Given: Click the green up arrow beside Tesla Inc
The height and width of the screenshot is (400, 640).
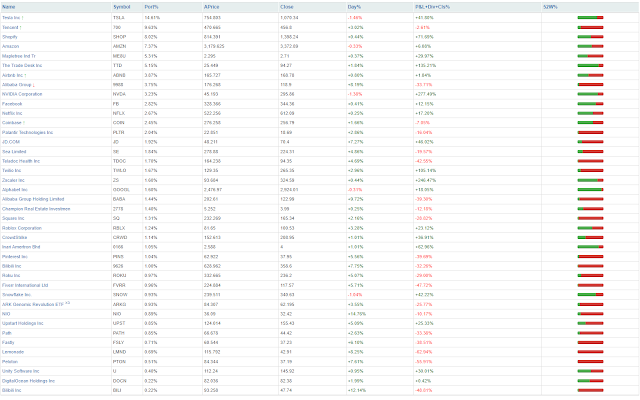Looking at the screenshot, I should click(x=23, y=18).
